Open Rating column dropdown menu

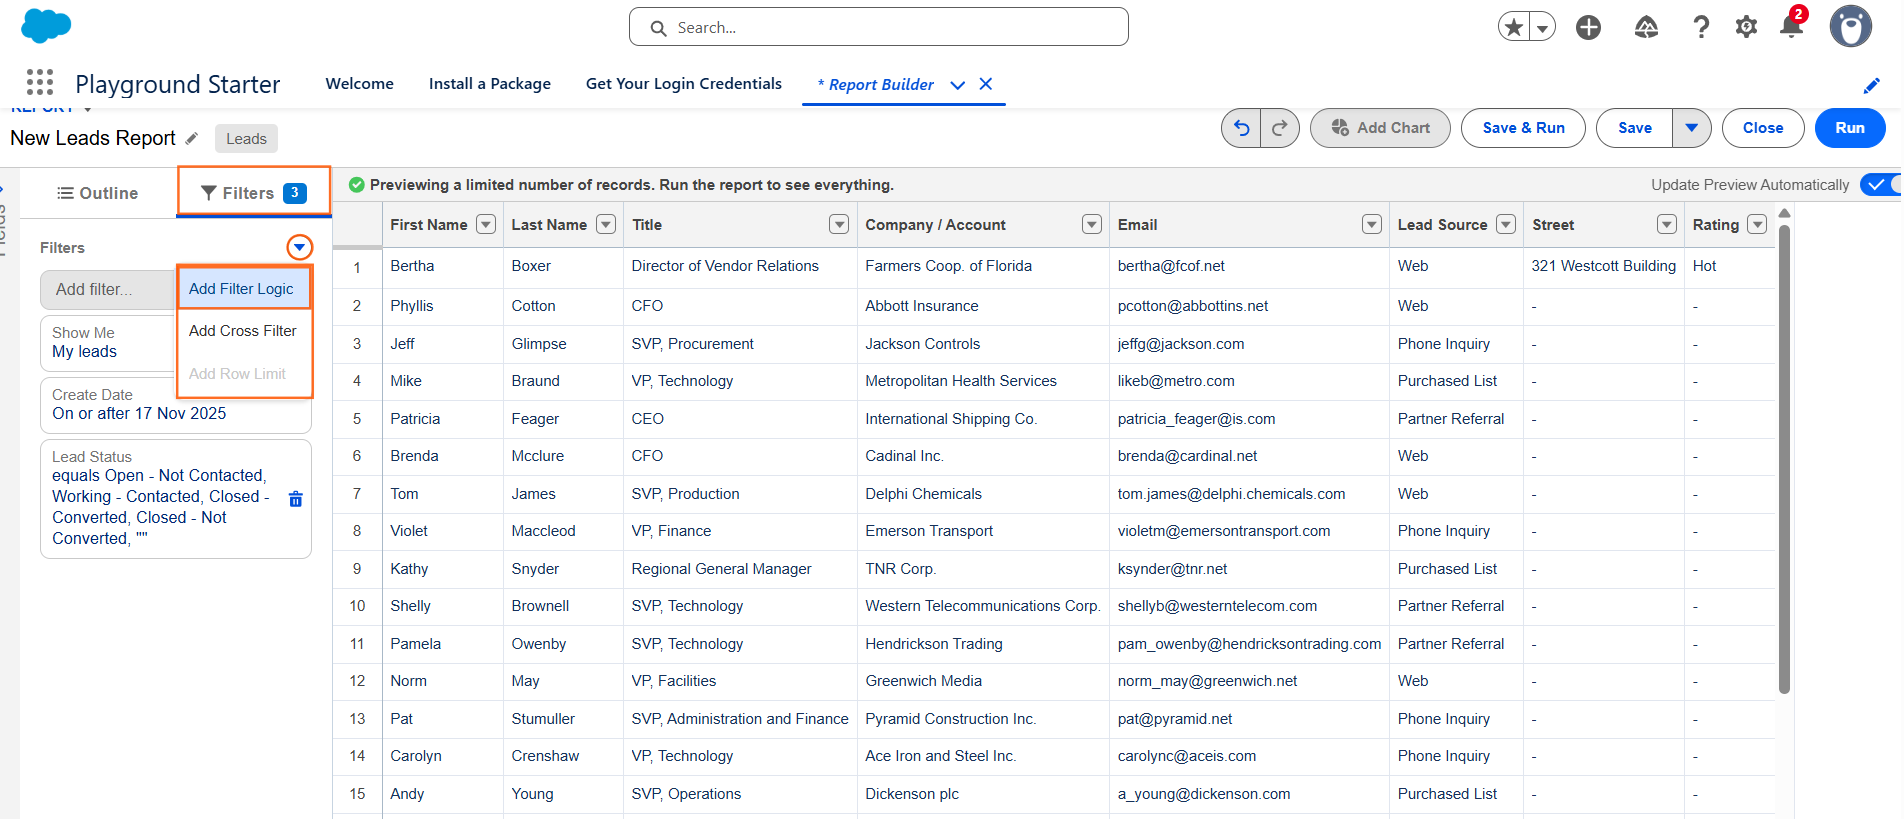[1757, 224]
